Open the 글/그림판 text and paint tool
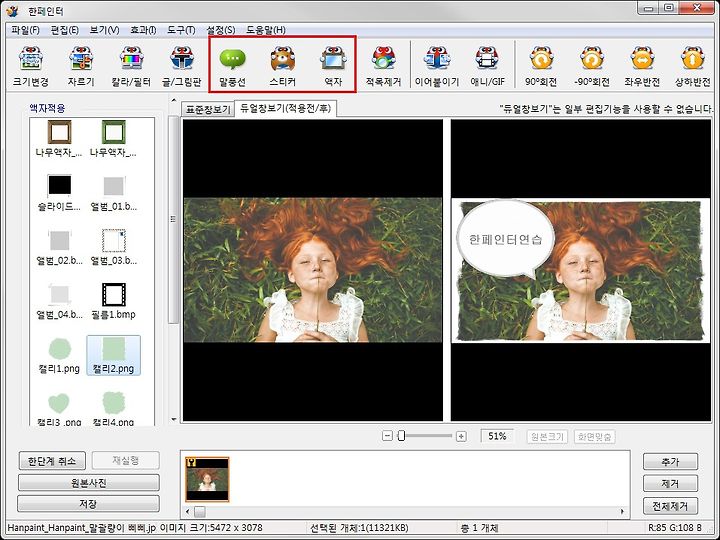Image resolution: width=720 pixels, height=540 pixels. pos(182,67)
